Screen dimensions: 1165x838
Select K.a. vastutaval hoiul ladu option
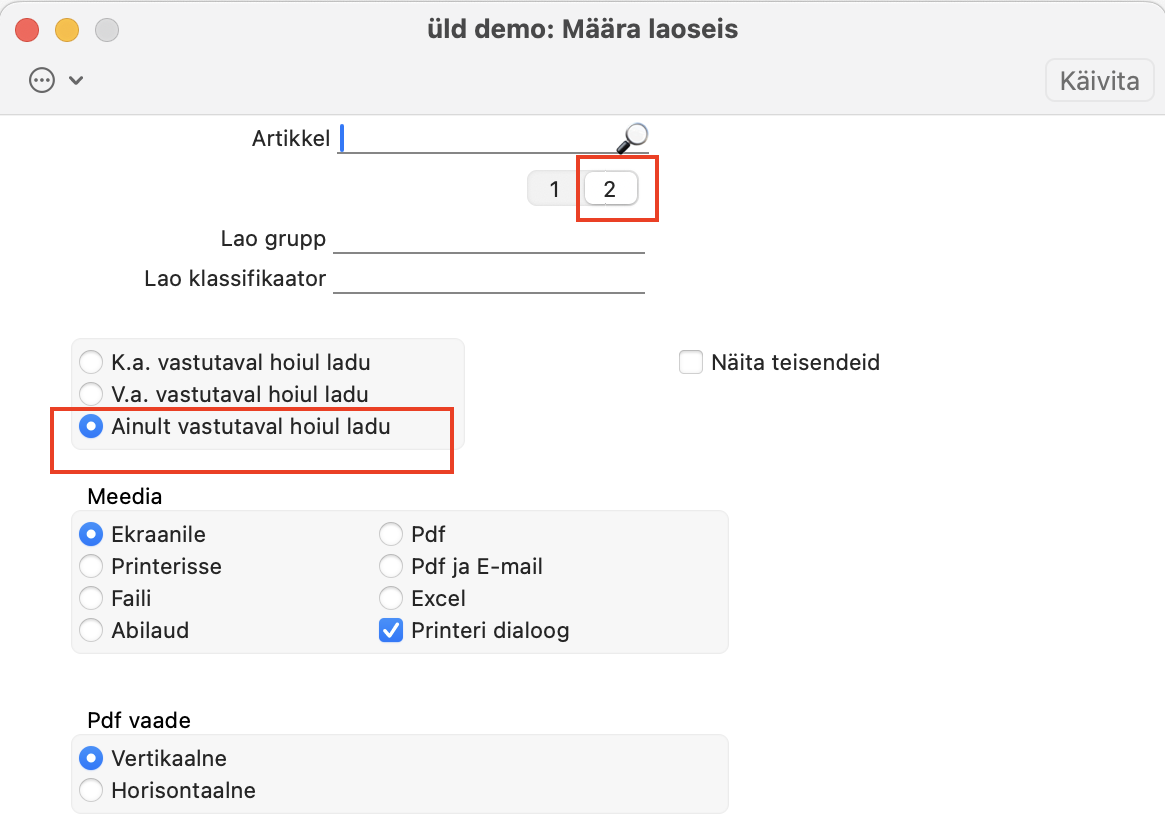click(x=91, y=362)
